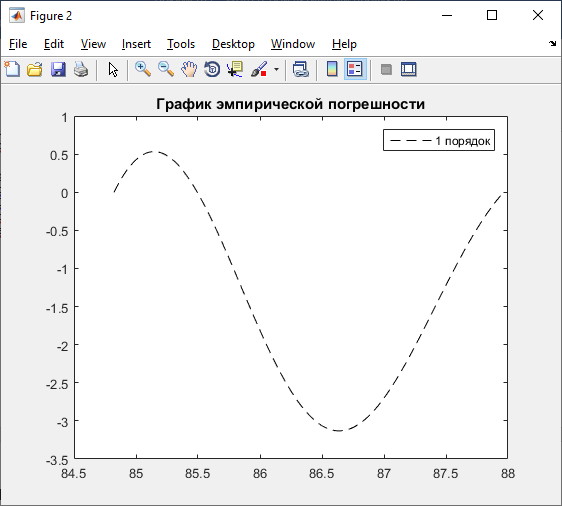Click the x-axis tick label 86.5
The image size is (562, 506).
point(322,474)
